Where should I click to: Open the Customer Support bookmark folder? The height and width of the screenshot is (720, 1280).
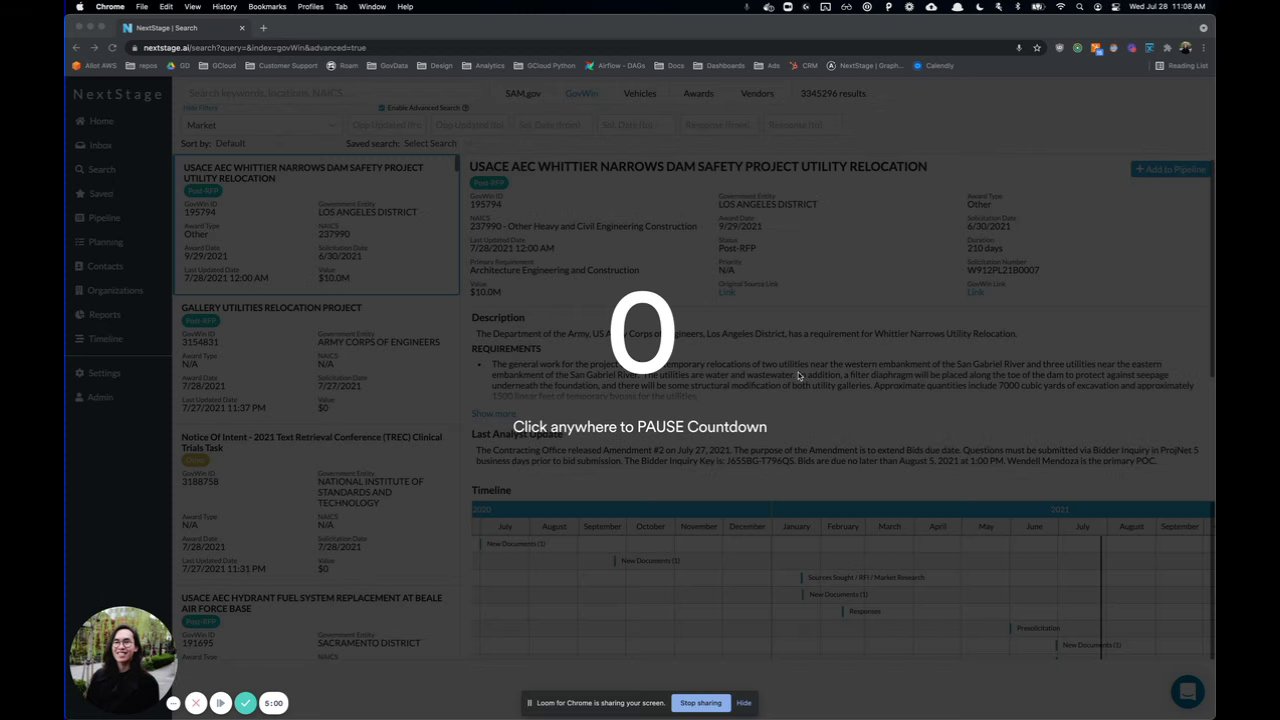coord(281,66)
